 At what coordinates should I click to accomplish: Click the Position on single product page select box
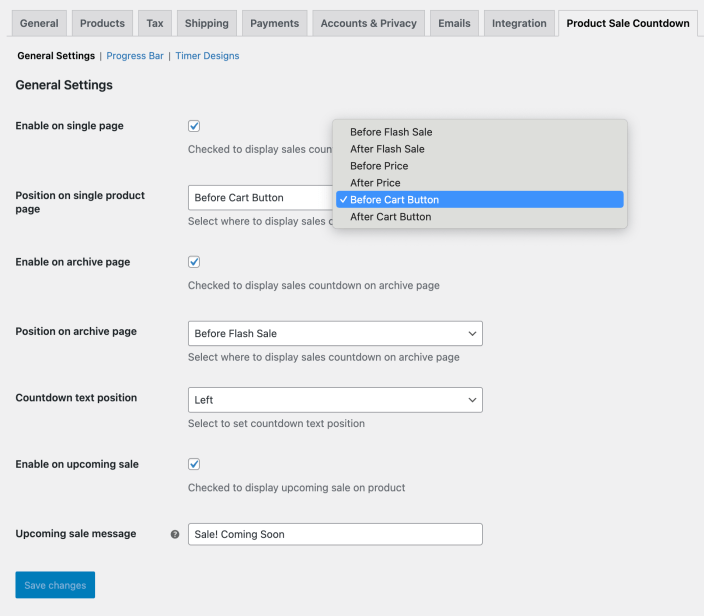click(x=260, y=198)
